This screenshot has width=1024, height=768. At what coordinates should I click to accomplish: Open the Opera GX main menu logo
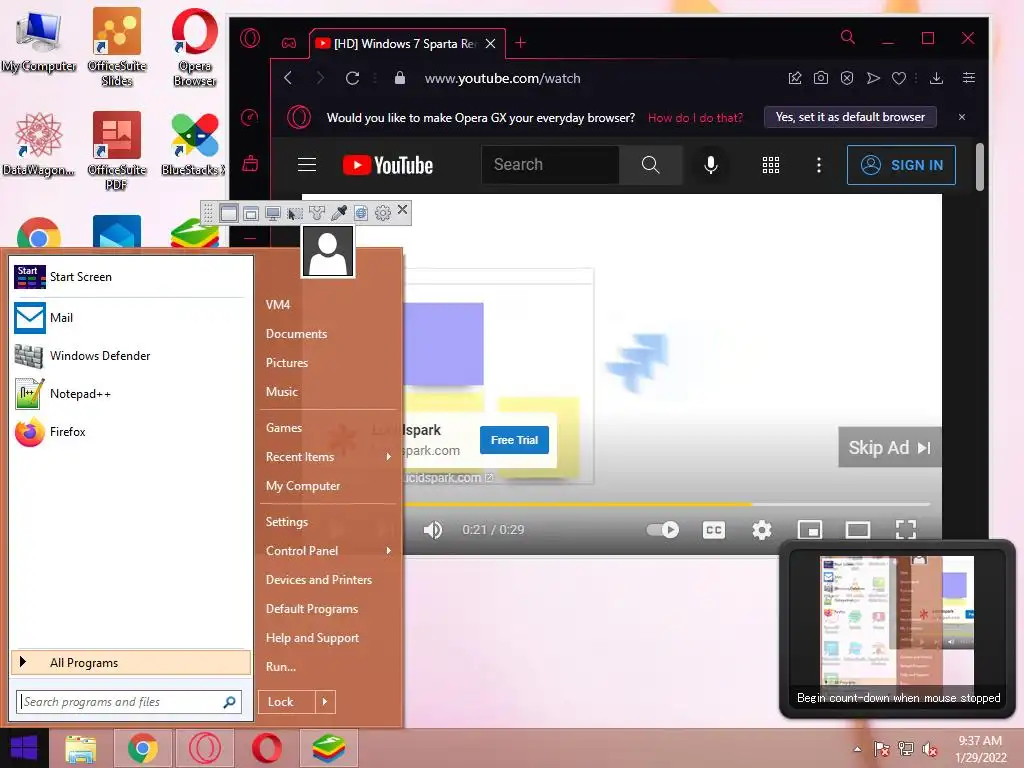click(x=249, y=39)
